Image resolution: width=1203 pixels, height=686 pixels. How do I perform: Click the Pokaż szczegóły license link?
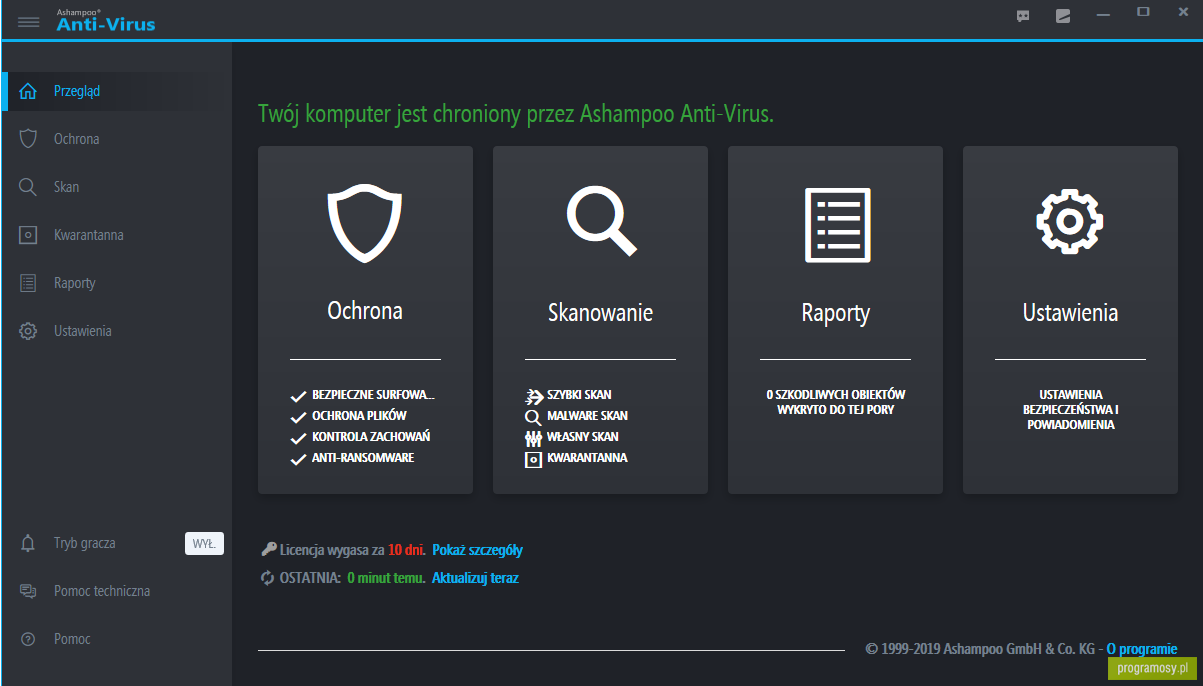(x=477, y=550)
